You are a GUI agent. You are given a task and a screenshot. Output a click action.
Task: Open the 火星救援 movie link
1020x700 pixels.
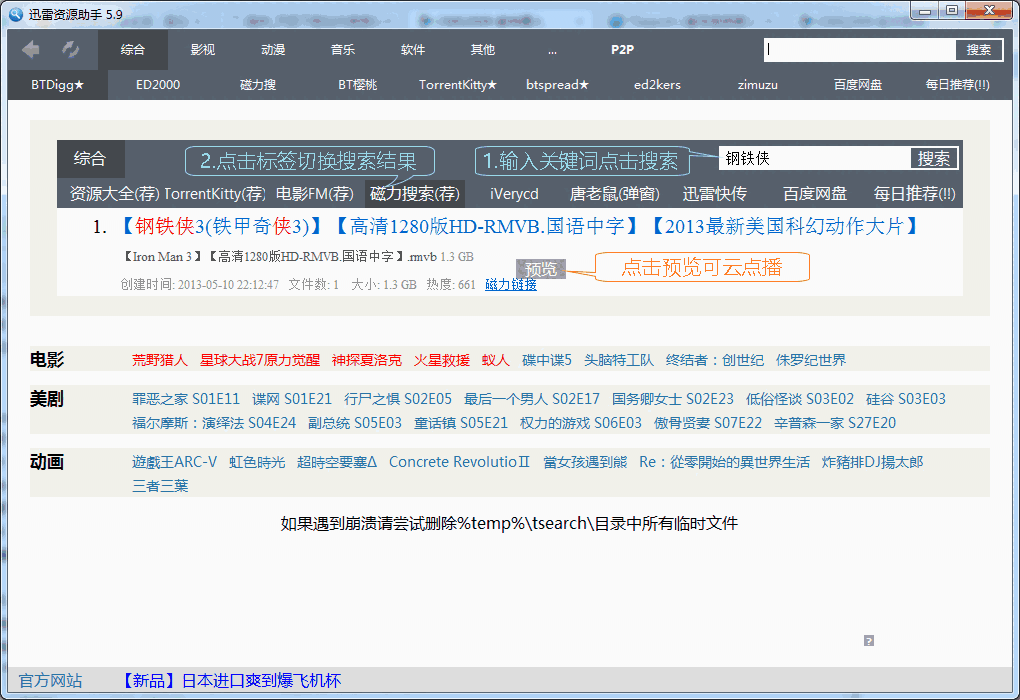point(442,360)
